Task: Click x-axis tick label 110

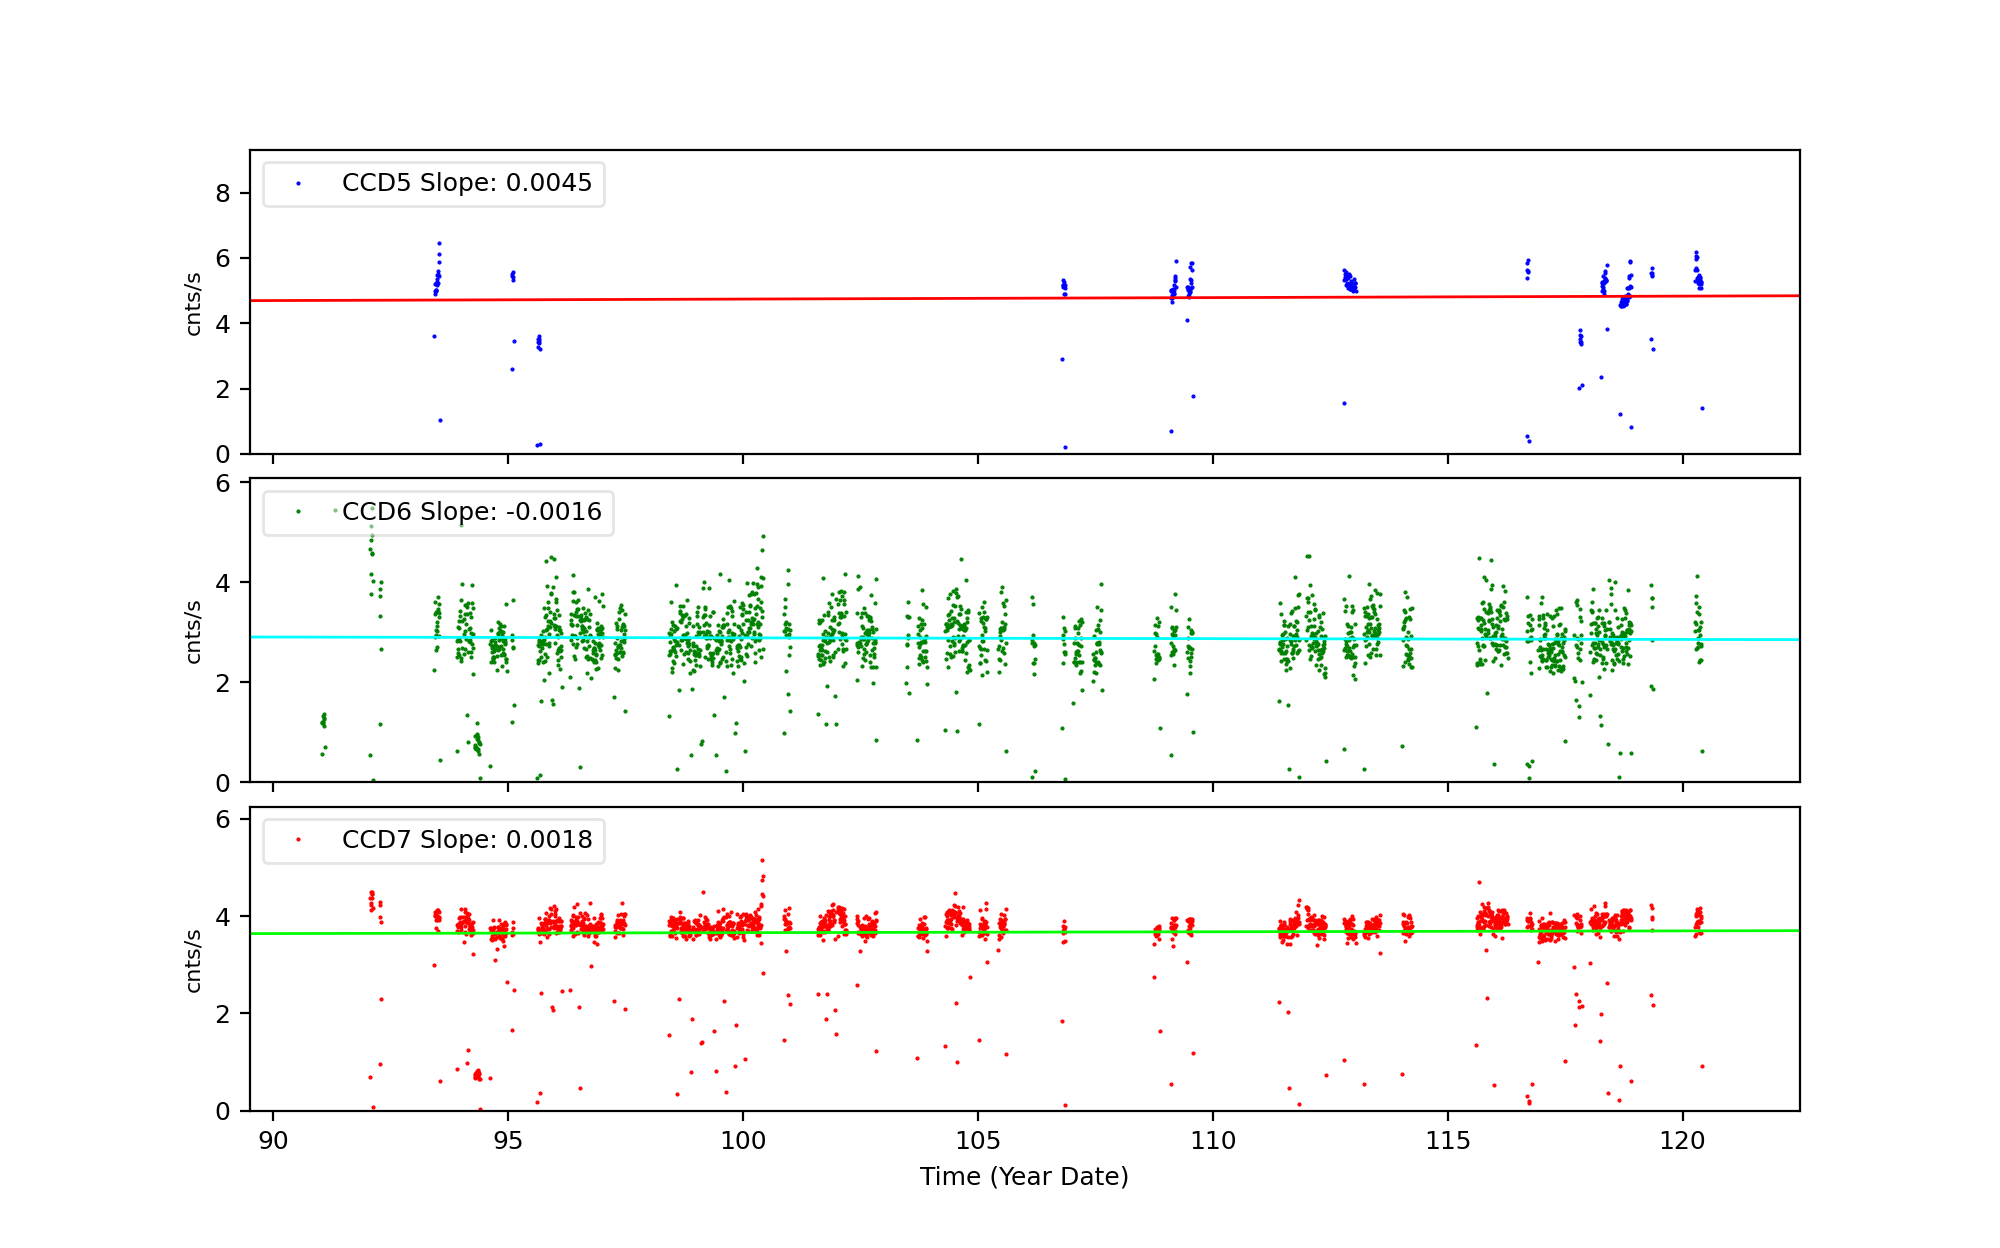Action: 1212,1141
